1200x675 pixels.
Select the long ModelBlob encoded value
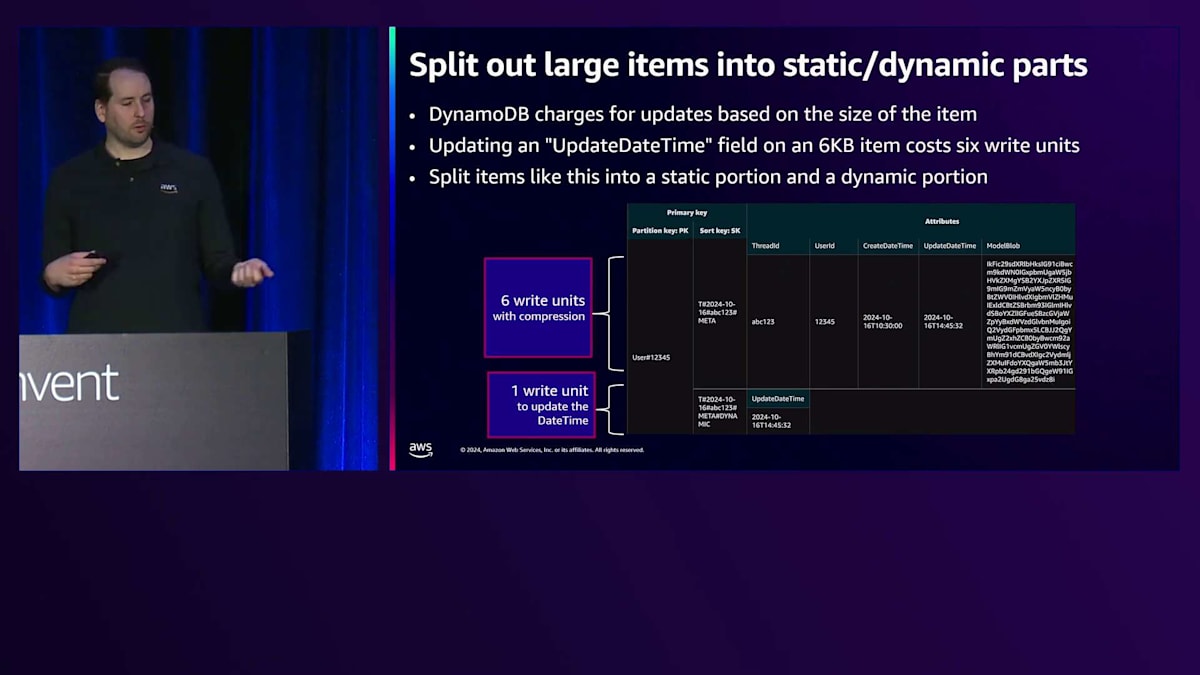point(1029,322)
